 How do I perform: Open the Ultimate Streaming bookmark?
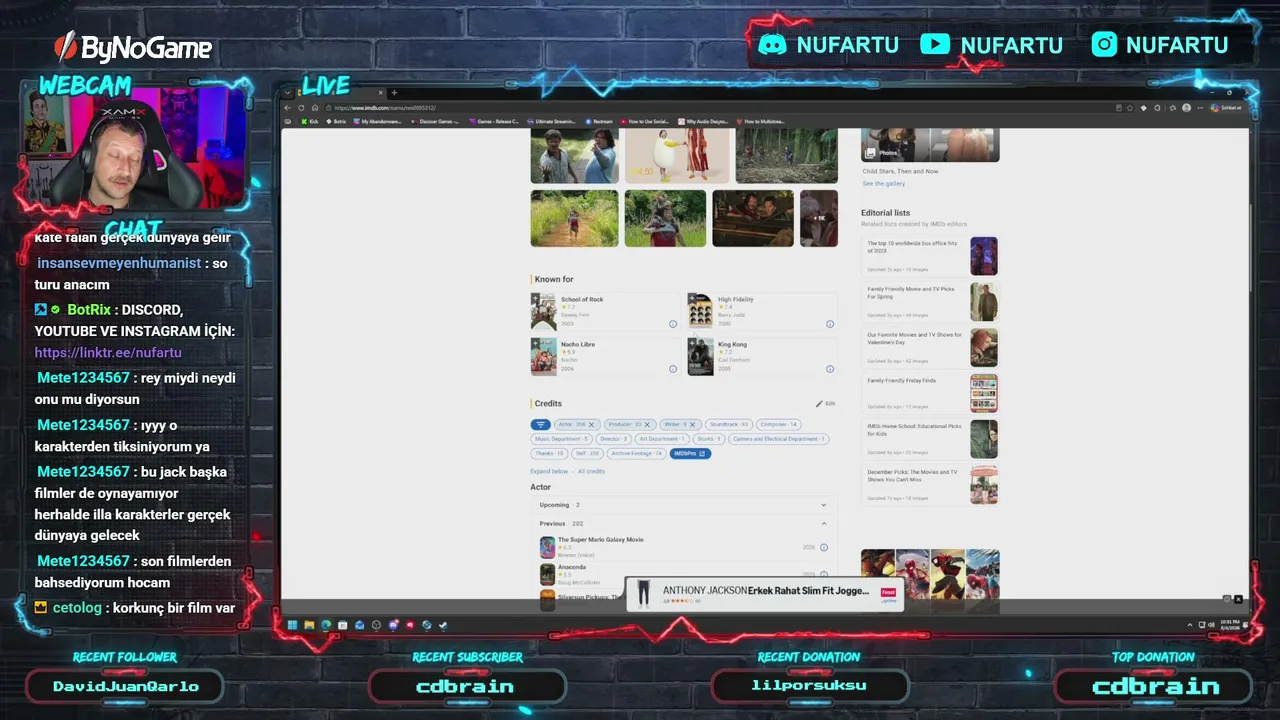(x=552, y=121)
